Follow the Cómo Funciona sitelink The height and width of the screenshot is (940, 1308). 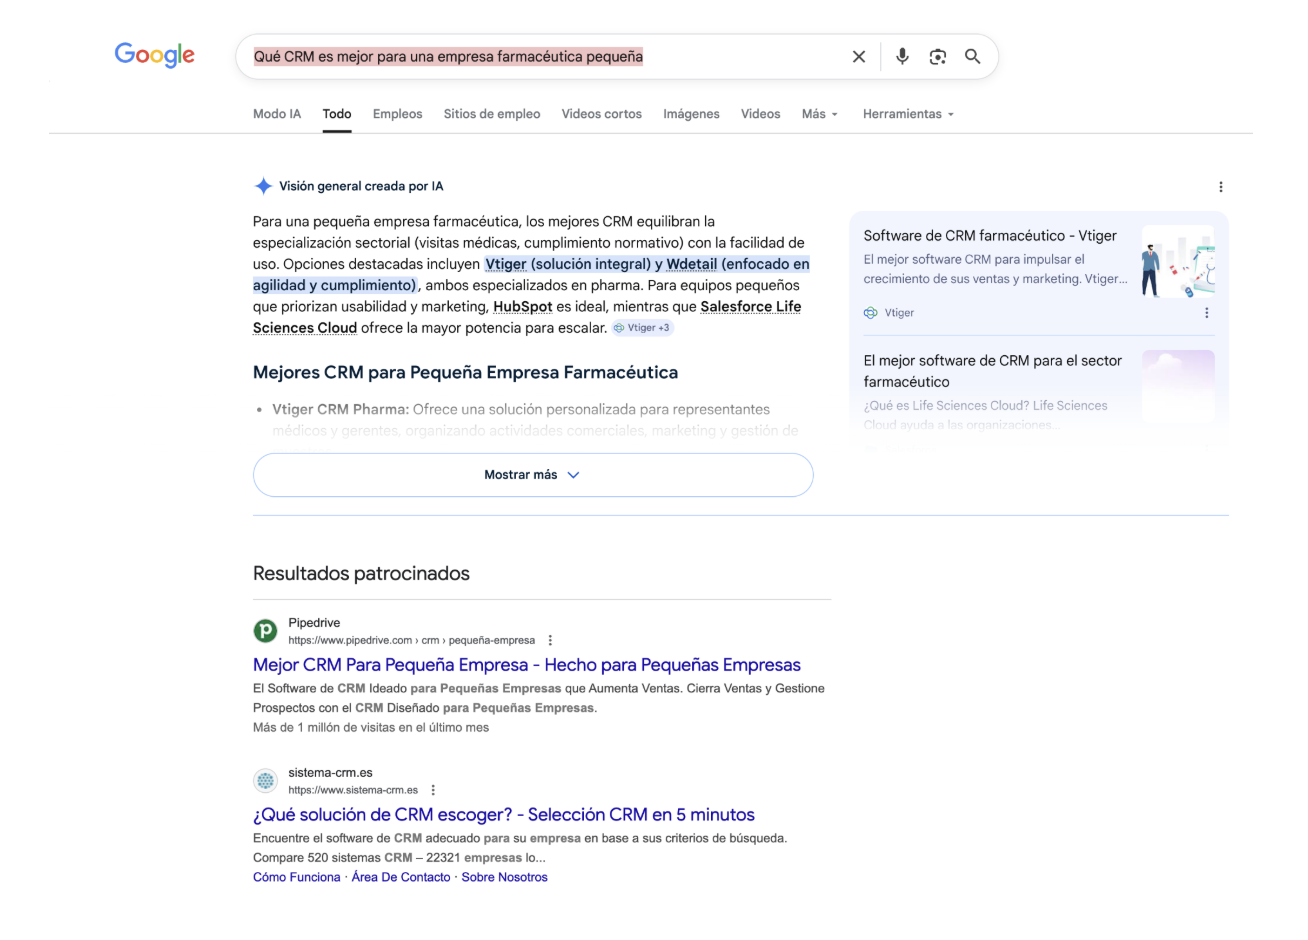pyautogui.click(x=297, y=878)
